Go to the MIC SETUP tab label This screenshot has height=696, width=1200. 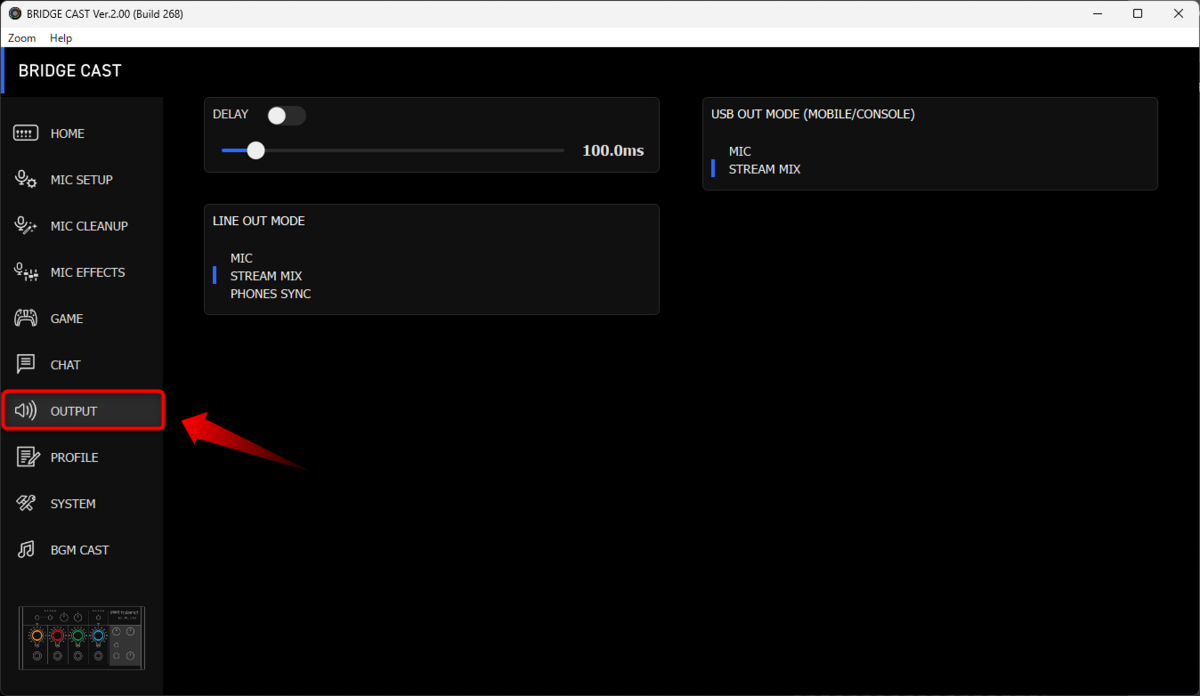(x=82, y=180)
